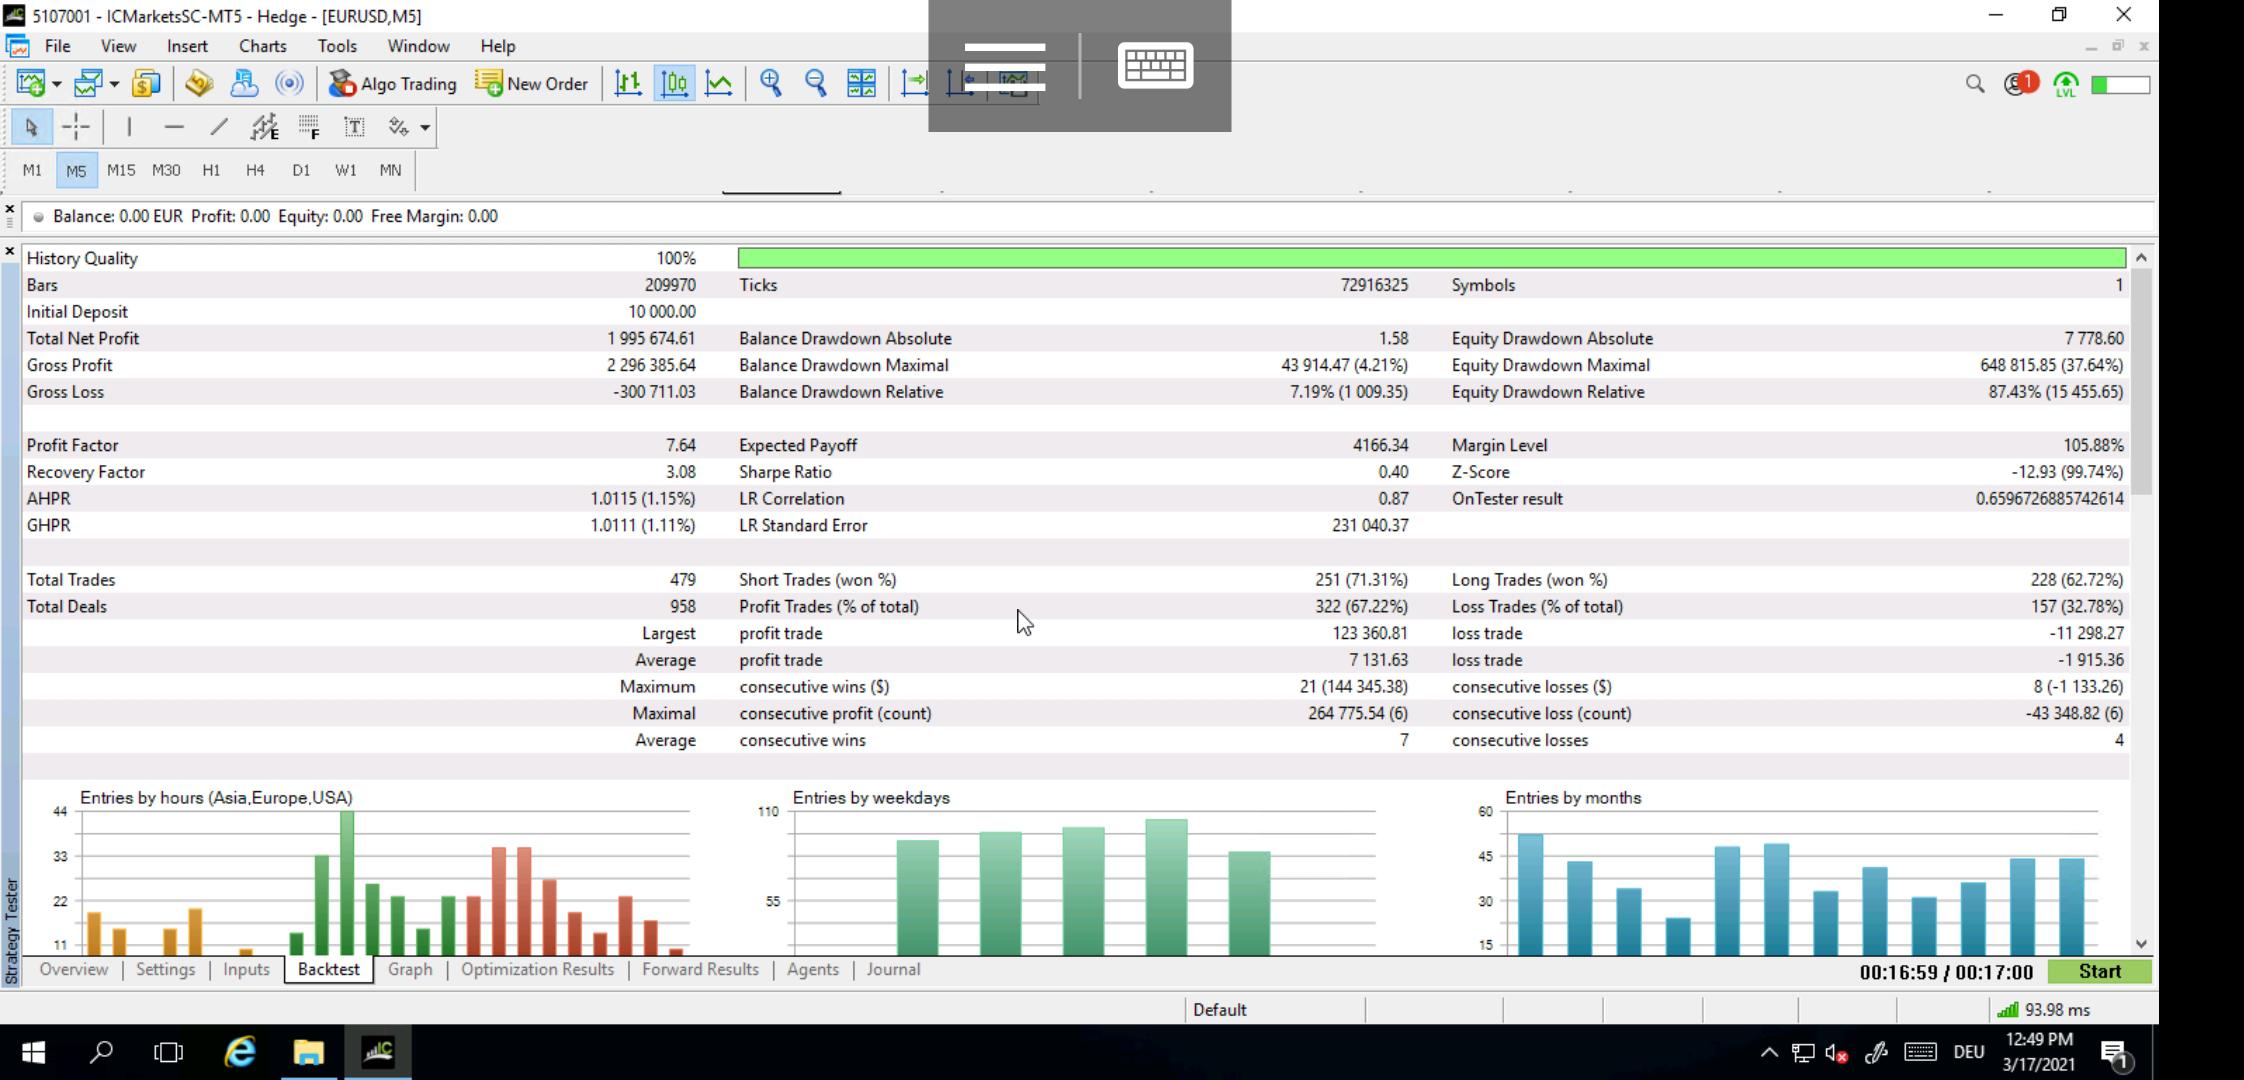Image resolution: width=2244 pixels, height=1080 pixels.
Task: Select the D1 timeframe
Action: pyautogui.click(x=301, y=170)
